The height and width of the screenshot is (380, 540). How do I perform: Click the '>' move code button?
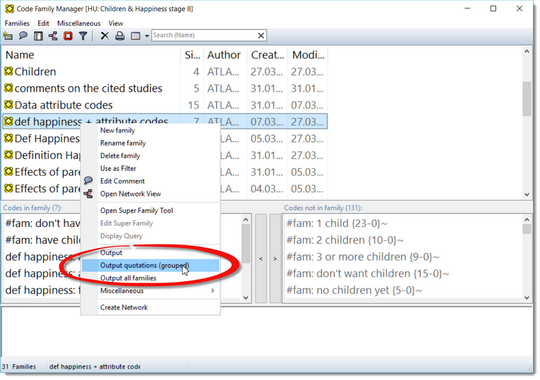[x=275, y=258]
